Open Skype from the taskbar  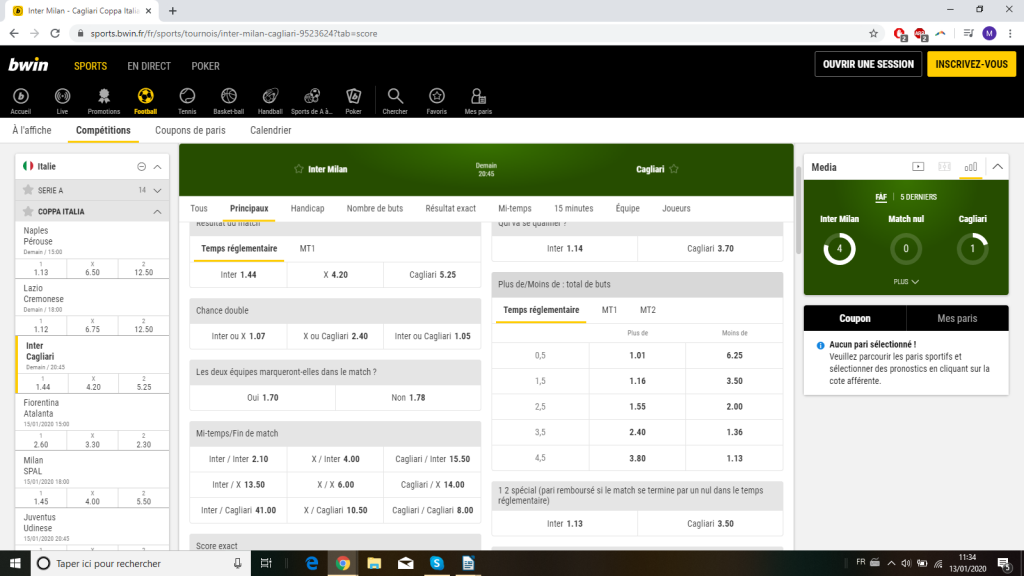coord(437,563)
